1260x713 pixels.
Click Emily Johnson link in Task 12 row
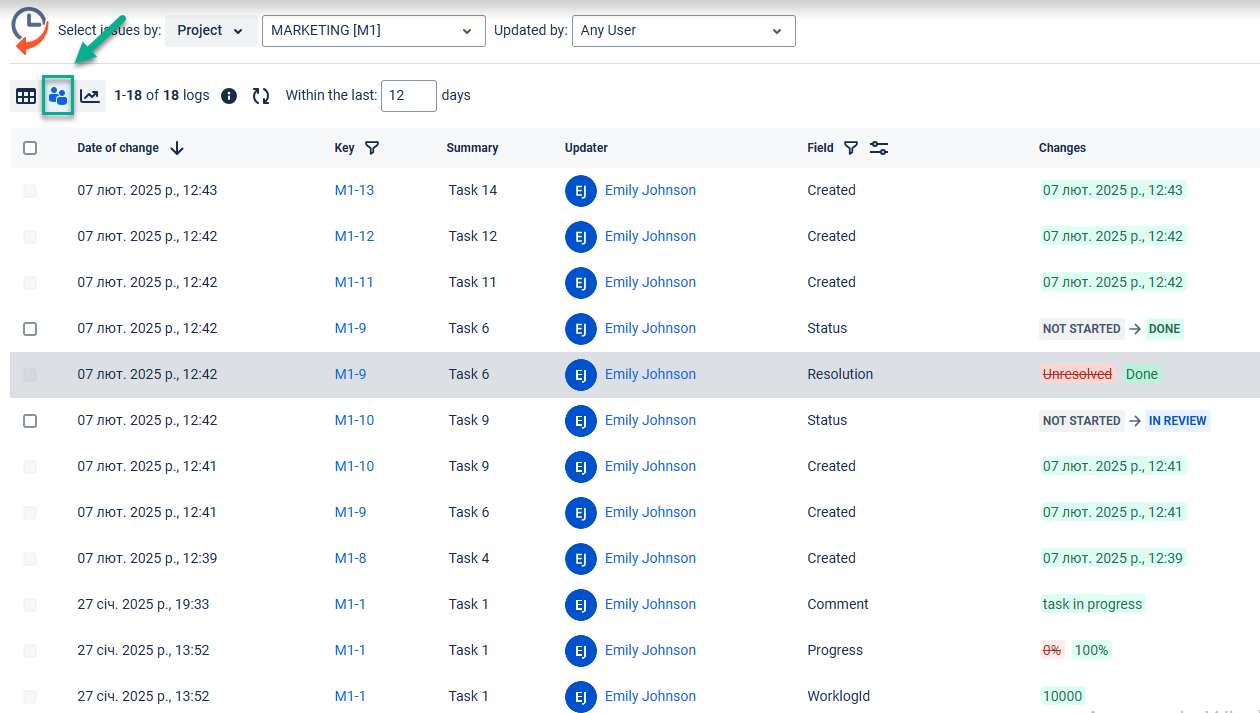pyautogui.click(x=650, y=237)
